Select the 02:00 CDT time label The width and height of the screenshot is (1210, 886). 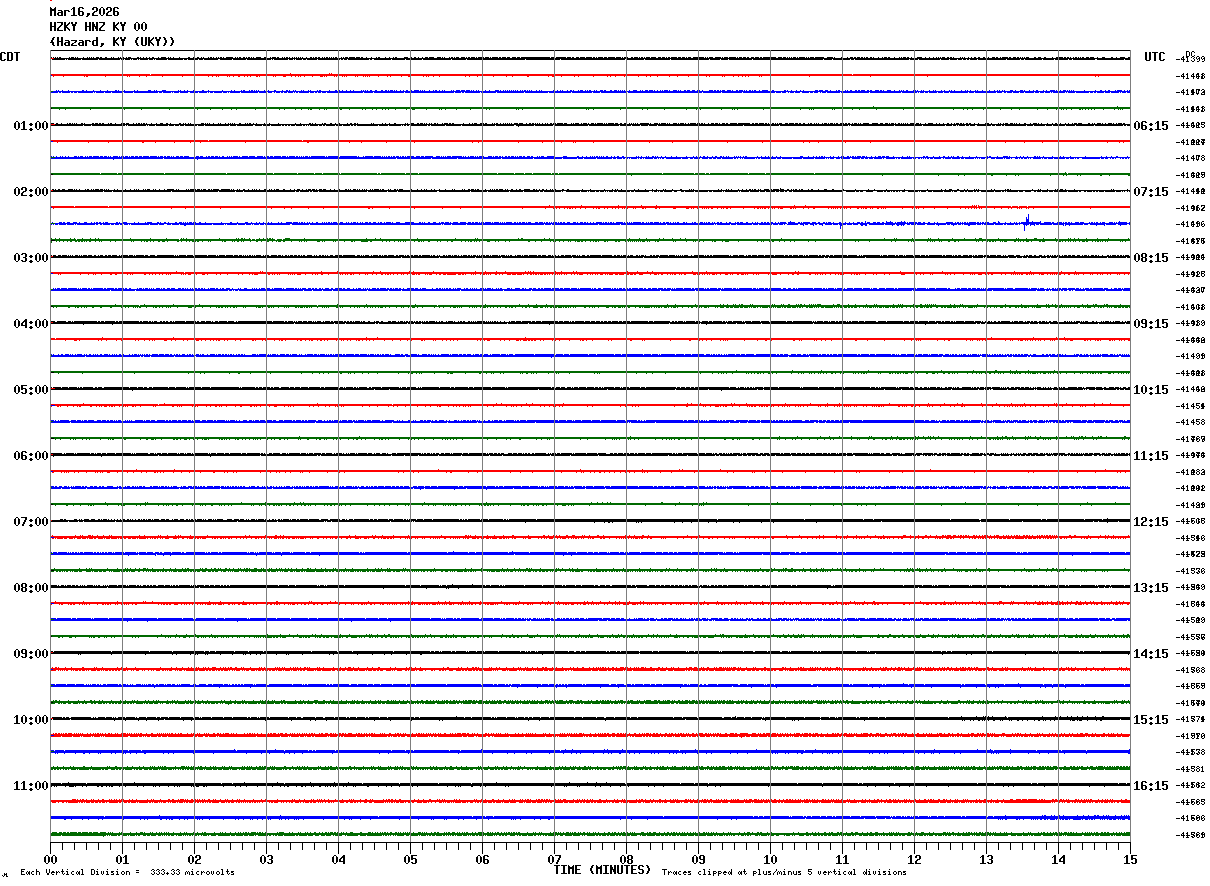[x=31, y=192]
